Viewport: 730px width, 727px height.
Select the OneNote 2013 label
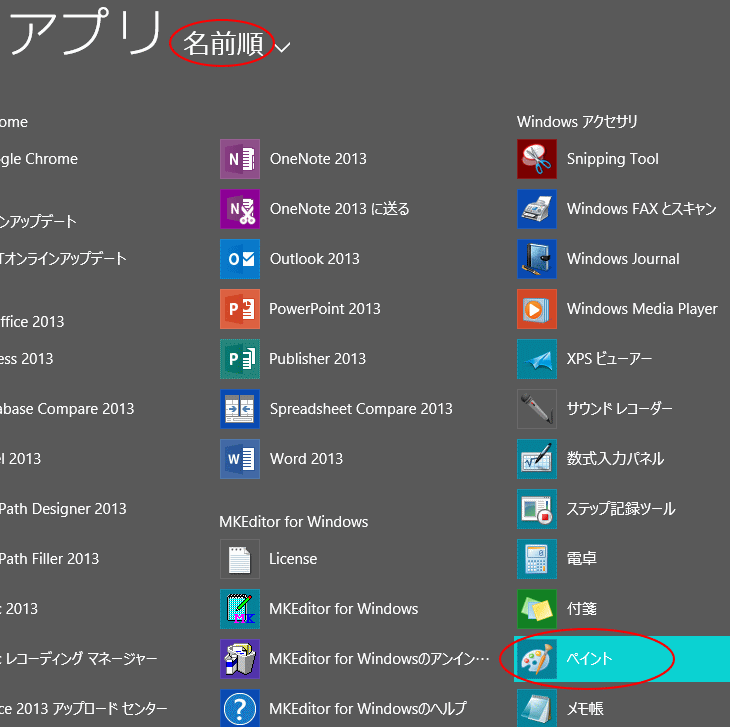point(318,159)
